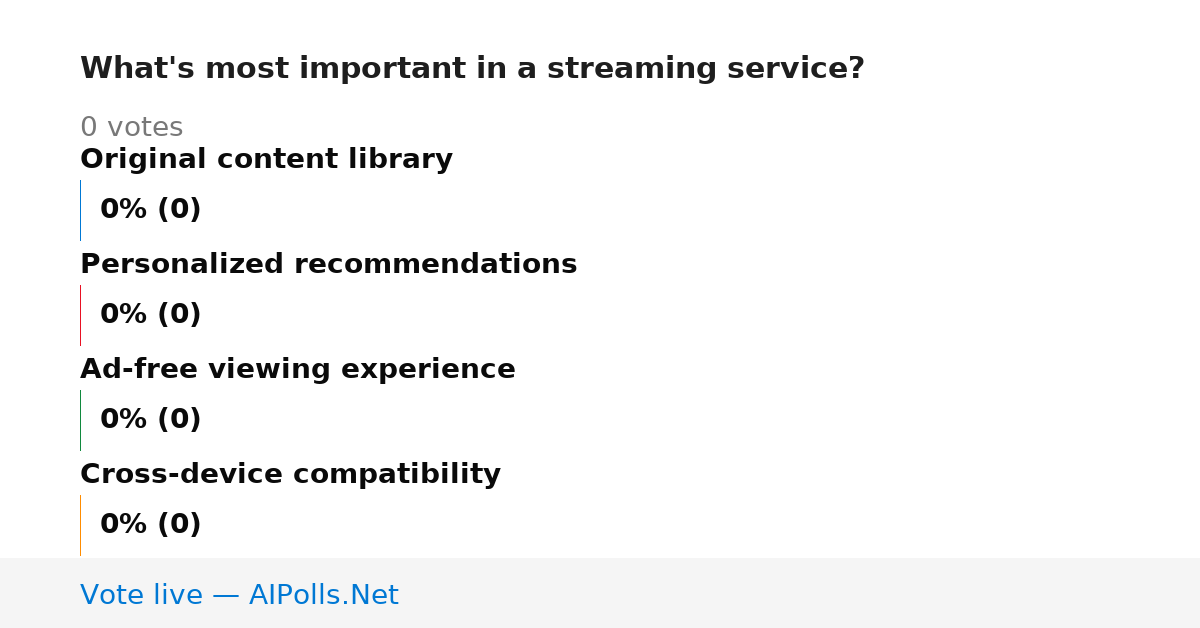
Task: Click the gray footer banner area
Action: (x=600, y=593)
